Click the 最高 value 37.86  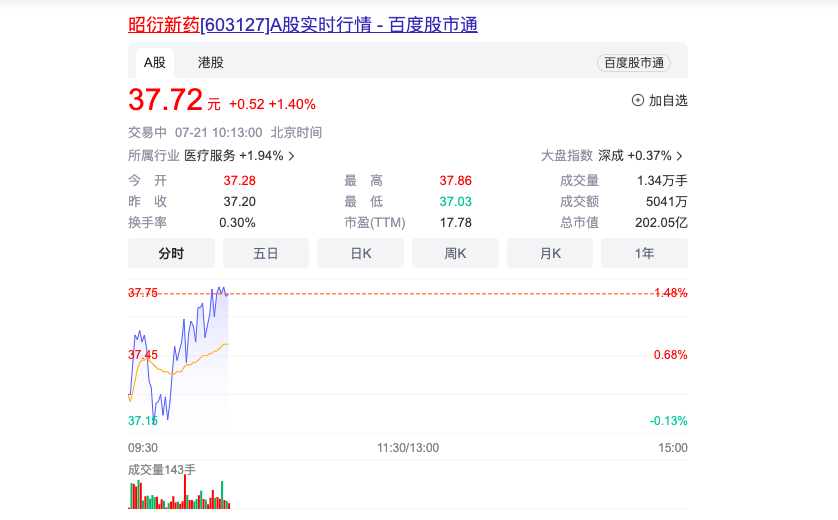[455, 181]
